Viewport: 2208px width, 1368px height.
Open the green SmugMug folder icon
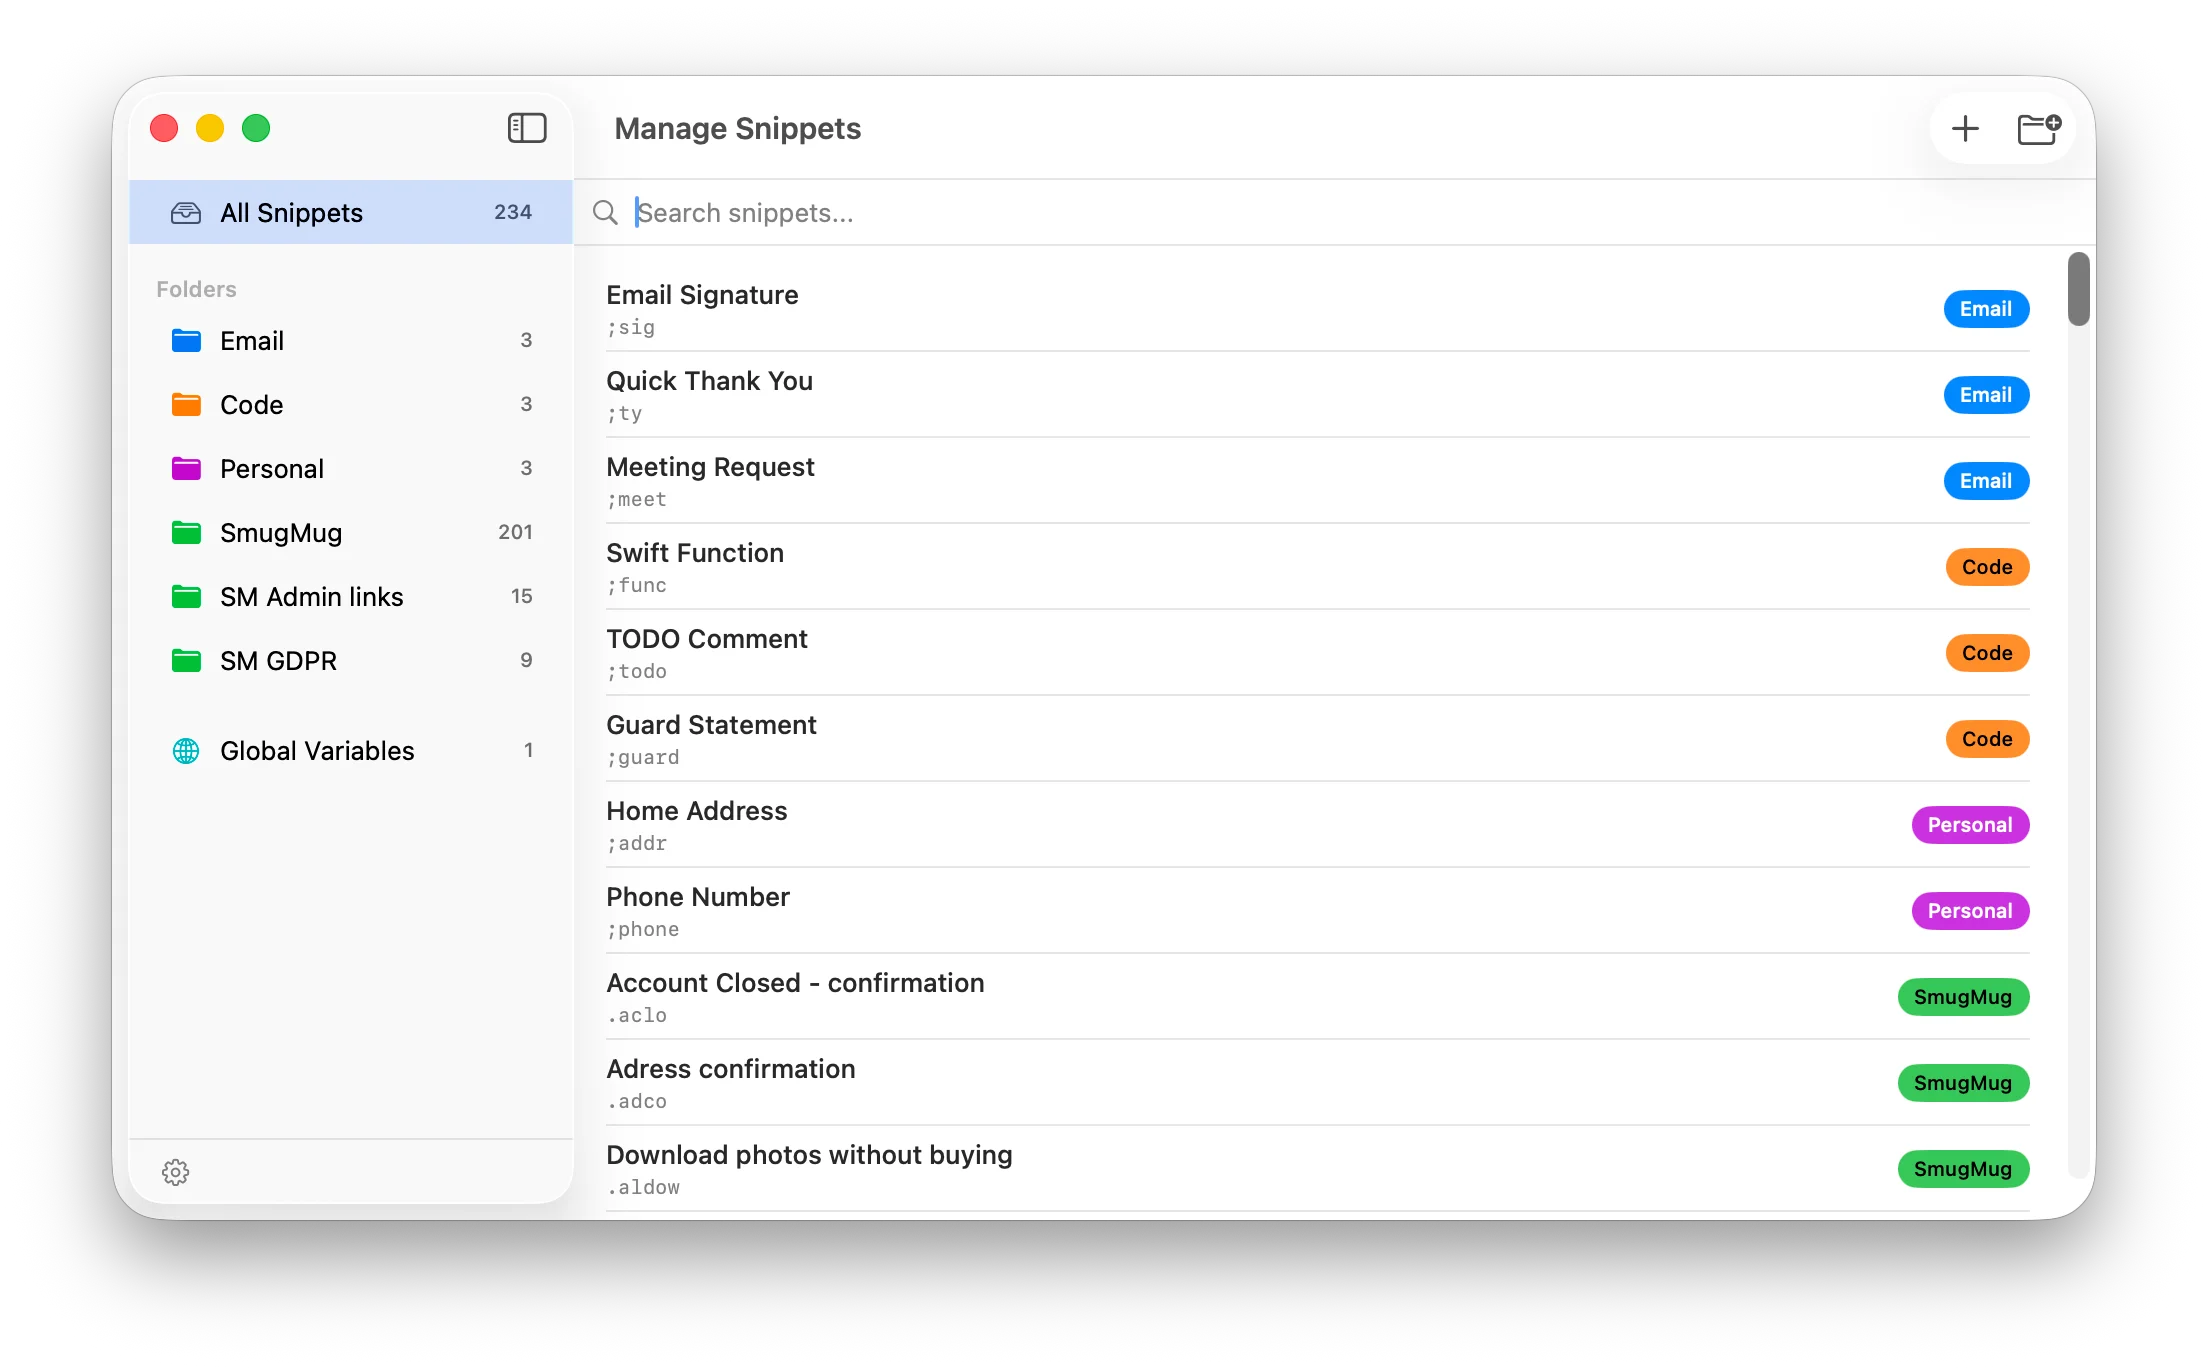click(x=186, y=532)
